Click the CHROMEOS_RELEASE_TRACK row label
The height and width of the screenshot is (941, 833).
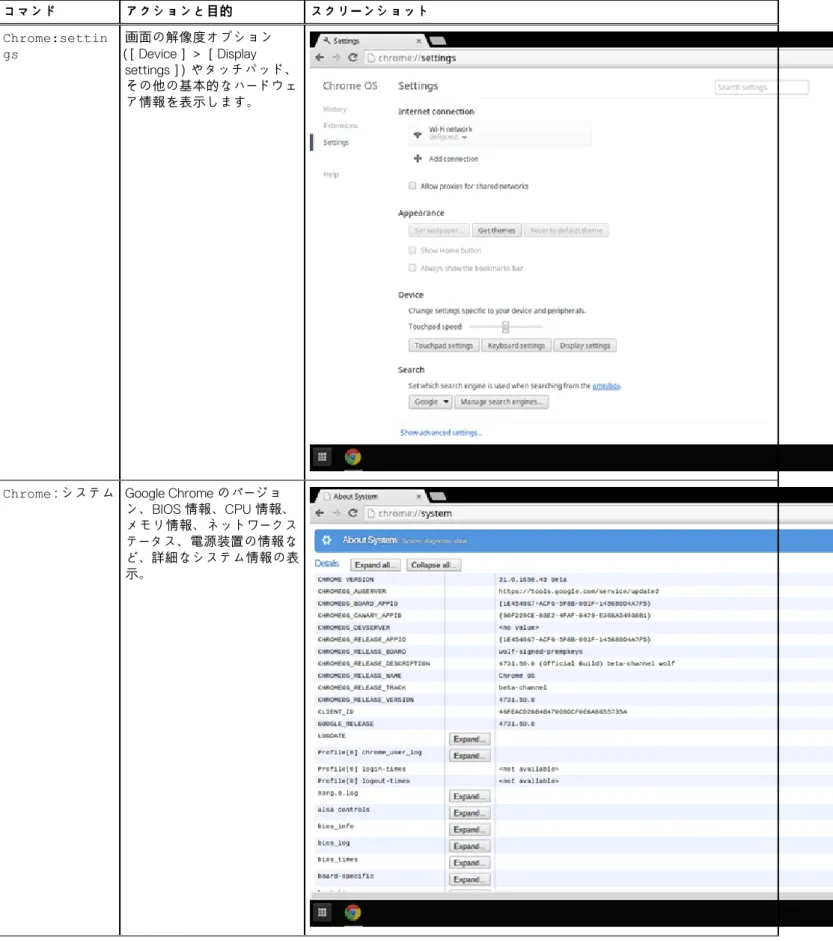[x=362, y=688]
